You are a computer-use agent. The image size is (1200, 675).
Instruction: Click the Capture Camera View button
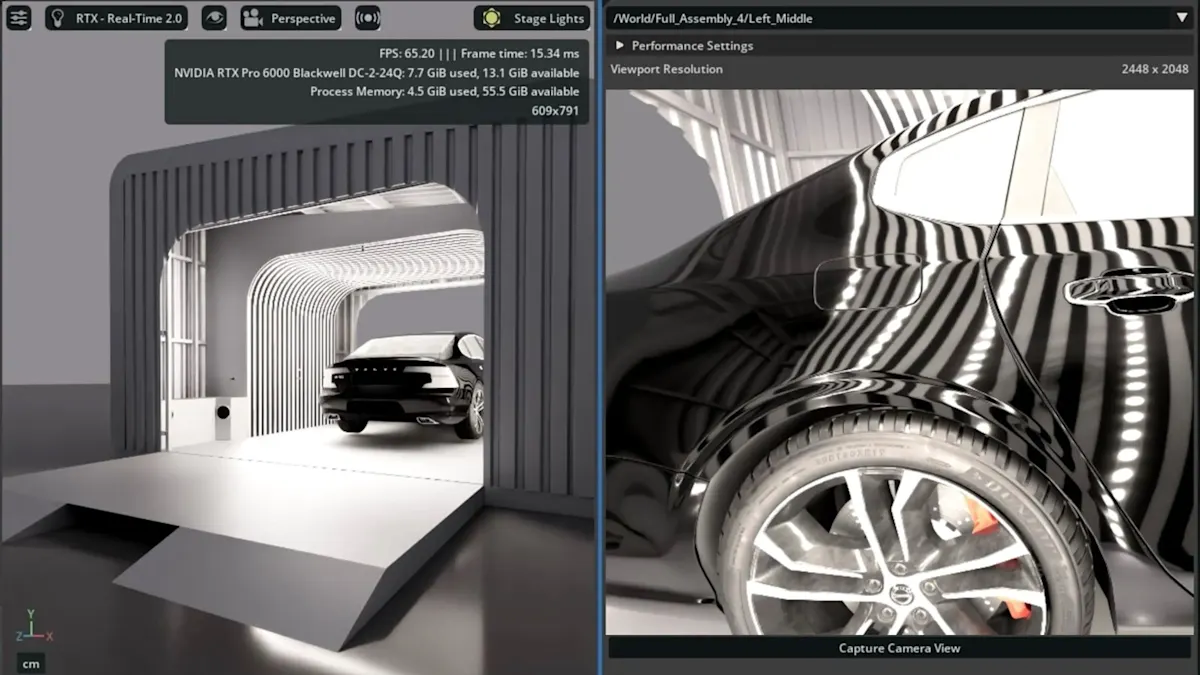tap(899, 648)
